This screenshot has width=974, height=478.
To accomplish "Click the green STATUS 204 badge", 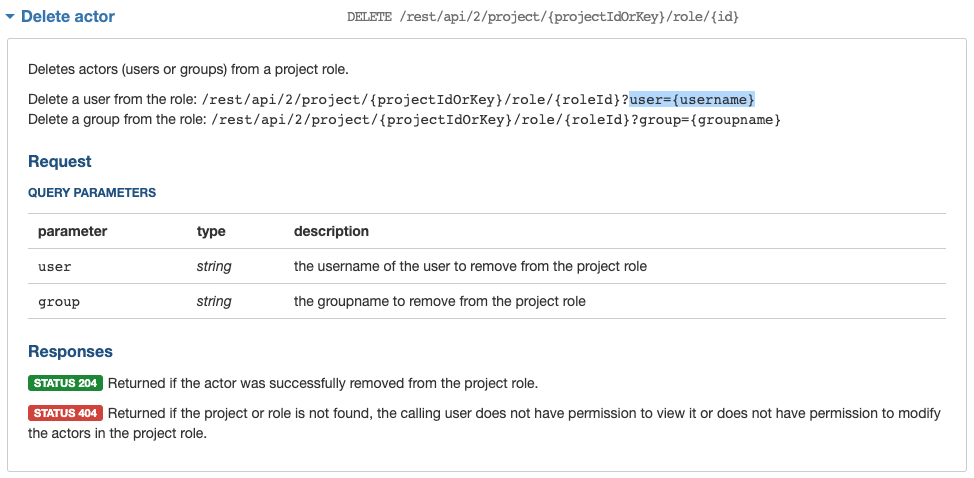I will coord(66,384).
